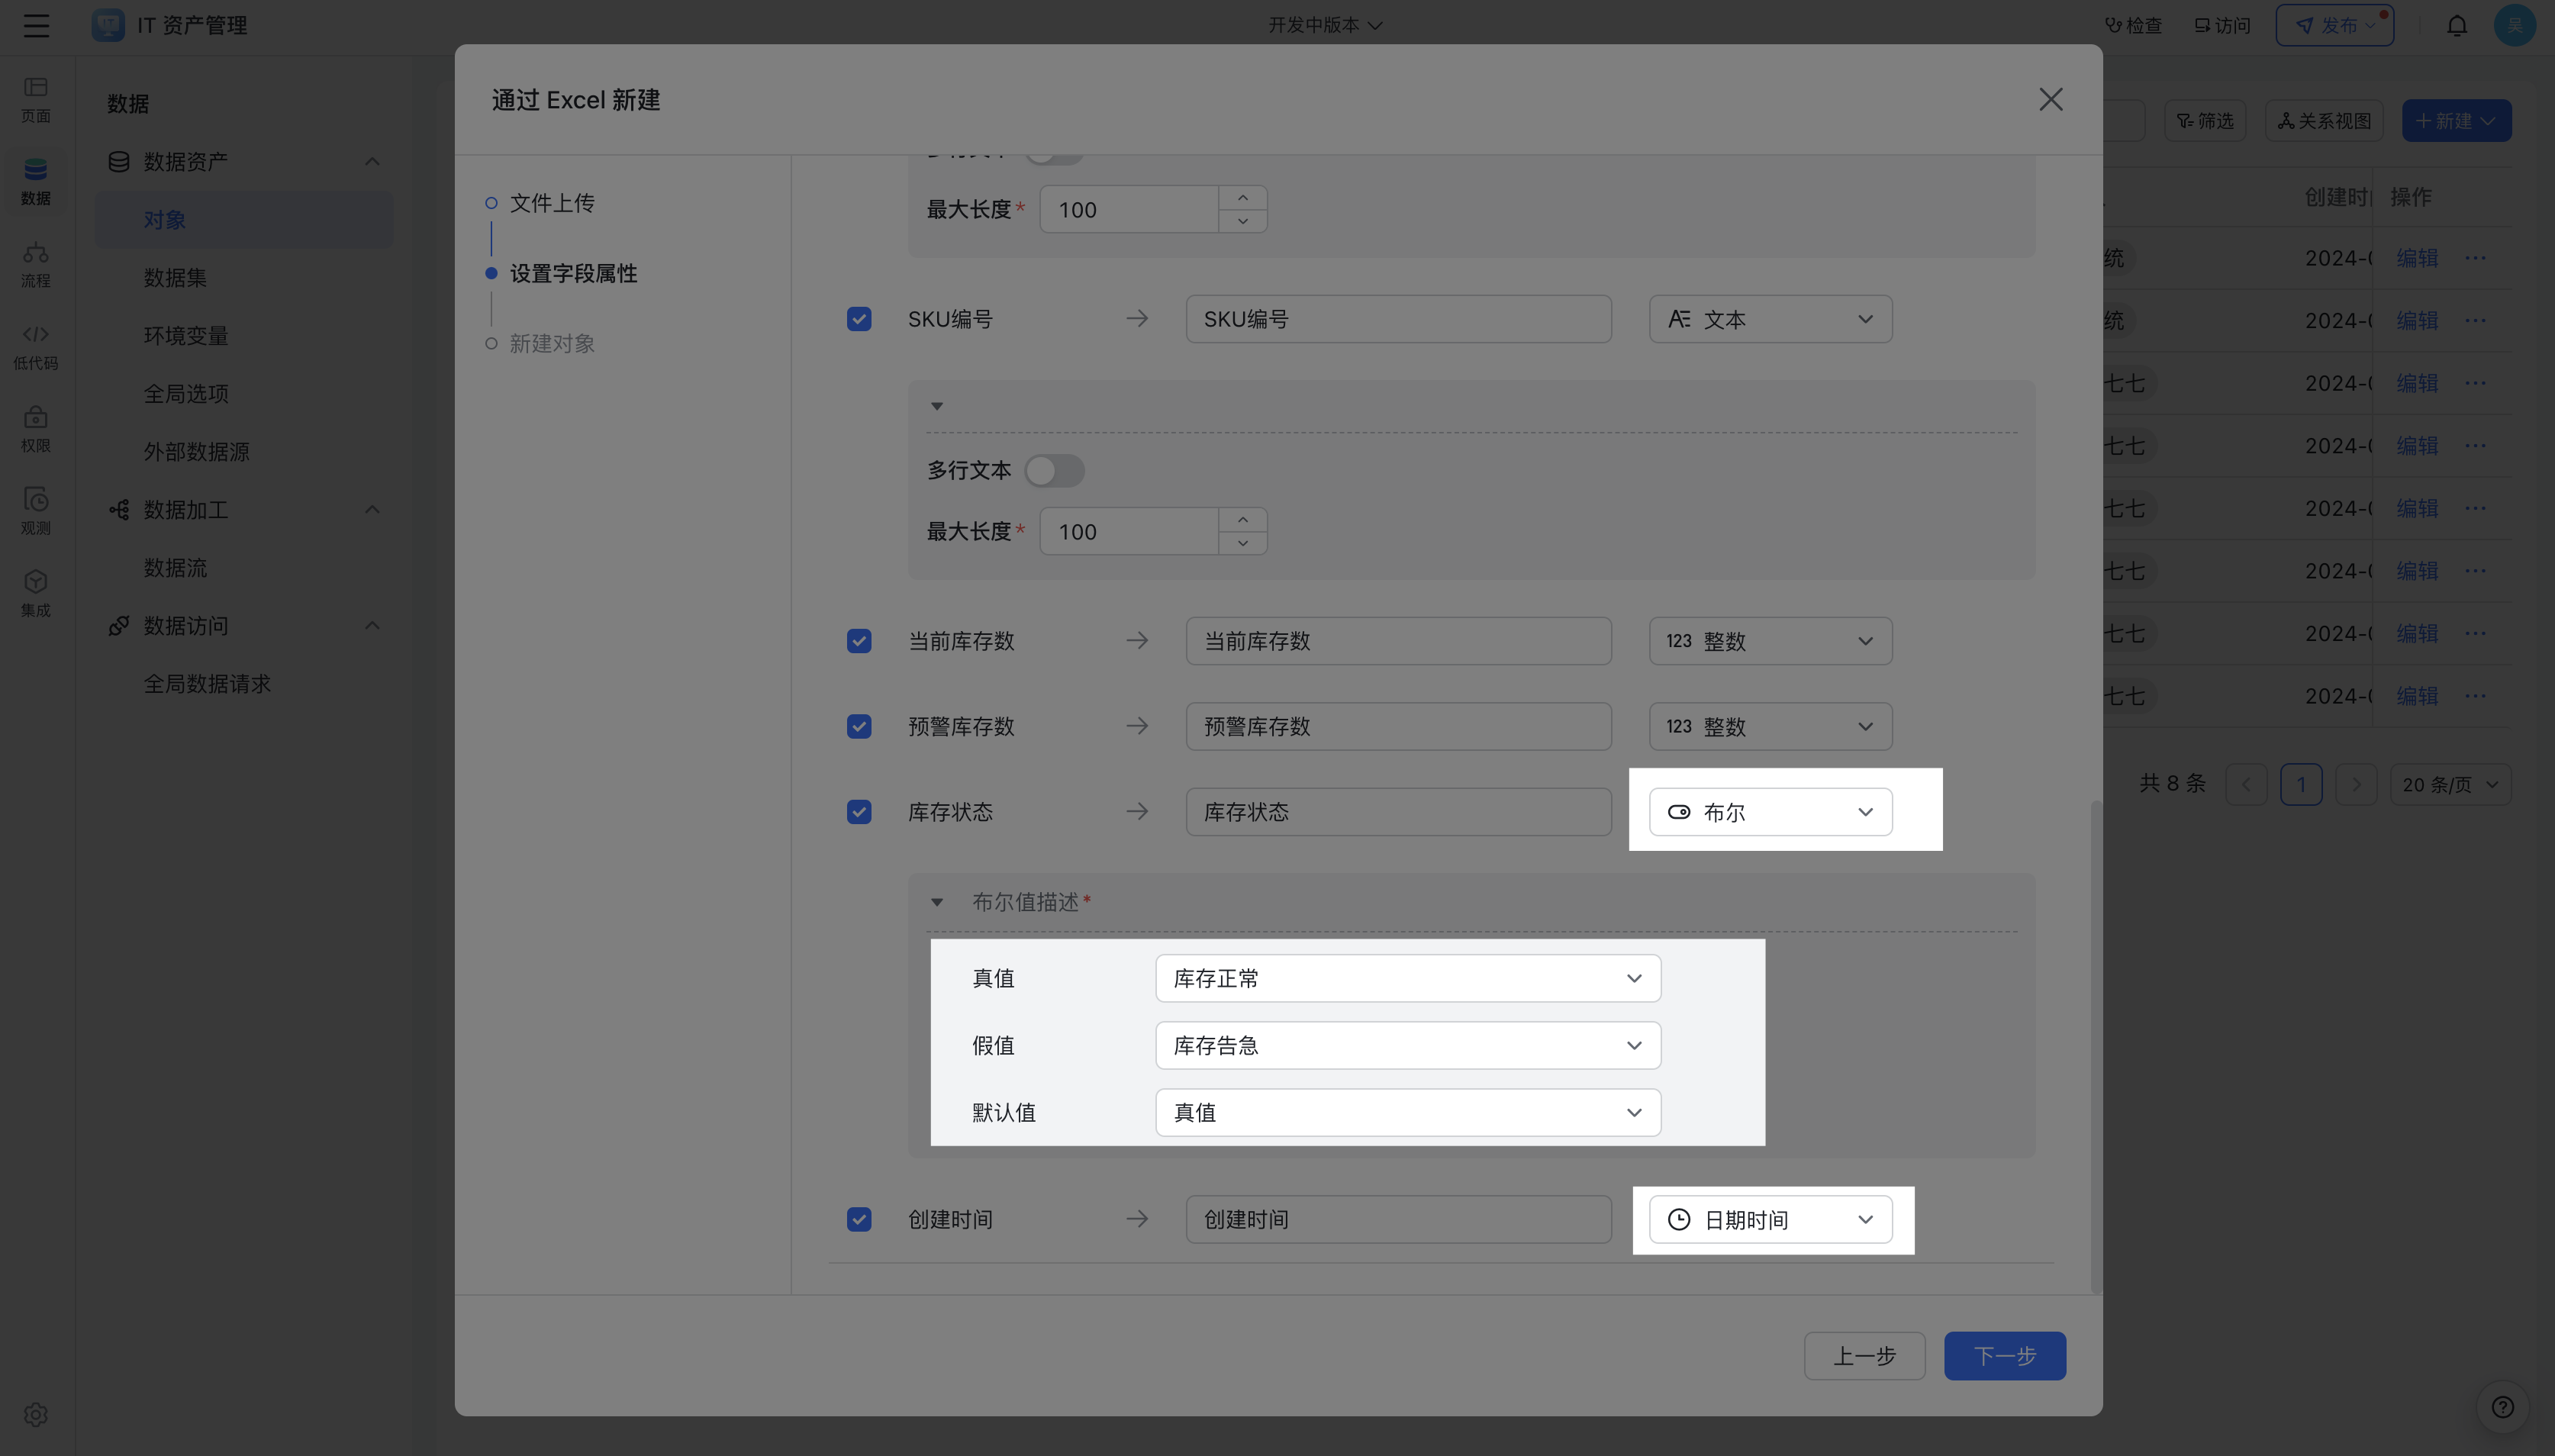Collapse 数据资产 group in sidebar
This screenshot has width=2555, height=1456.
[x=372, y=161]
